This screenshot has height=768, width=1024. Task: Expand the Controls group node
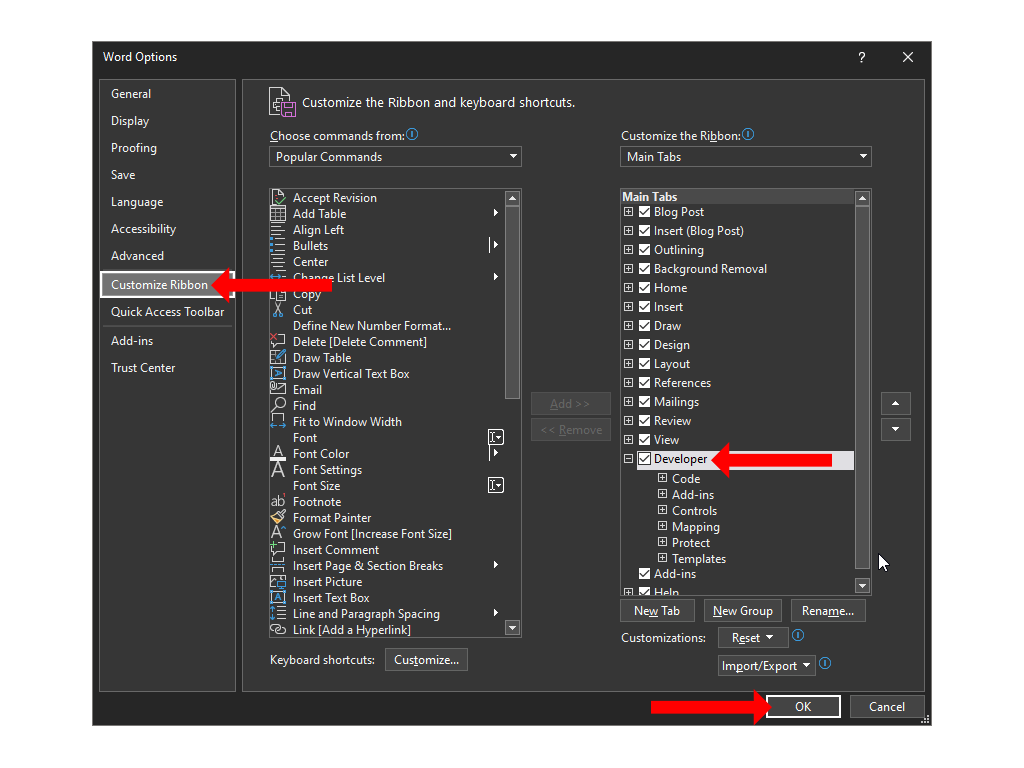(662, 510)
